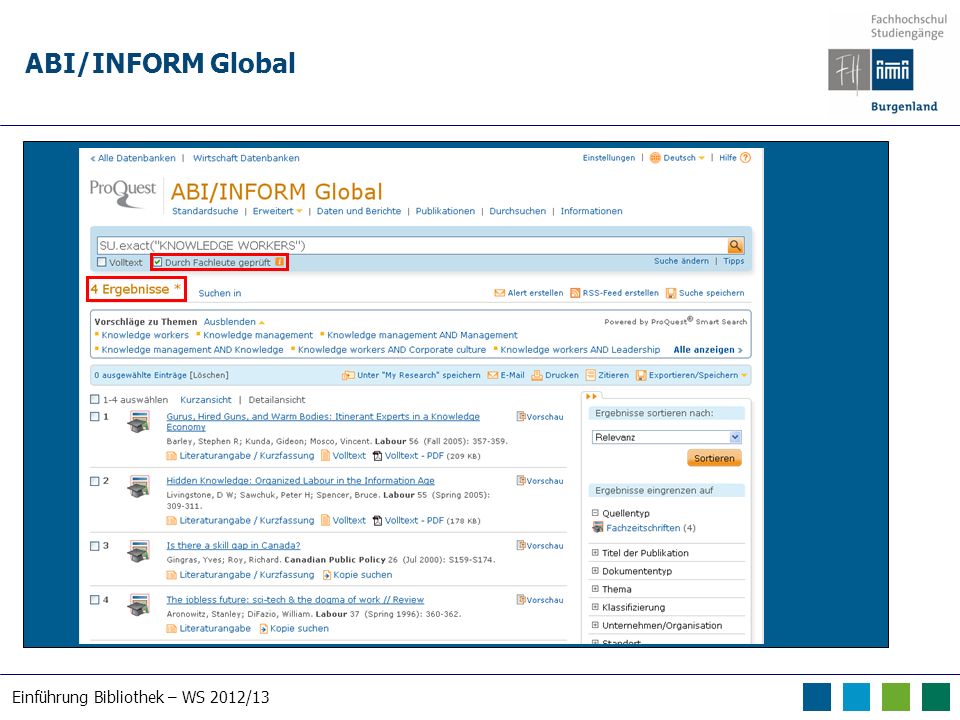
Task: Click the Löschen link for selected entries
Action: coord(209,375)
